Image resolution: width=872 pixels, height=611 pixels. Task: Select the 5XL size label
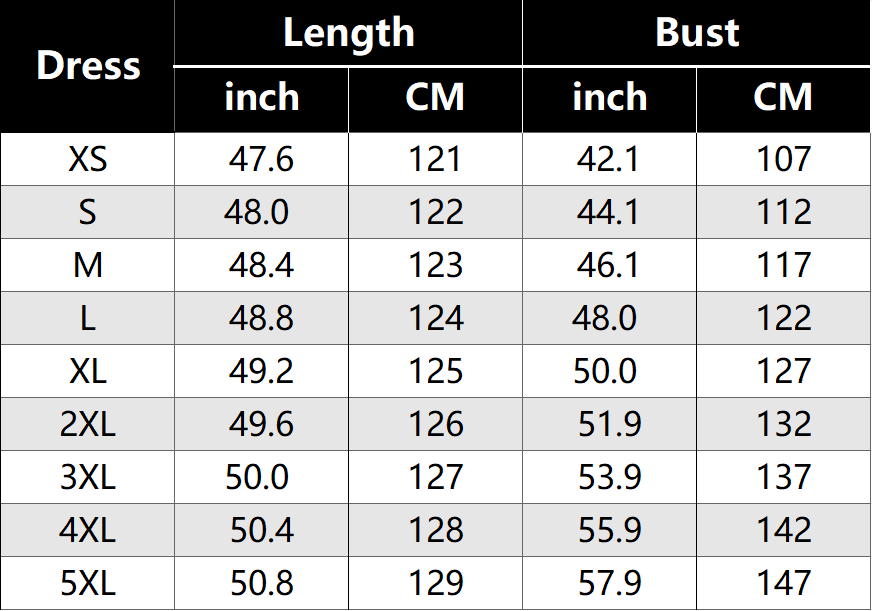[88, 583]
